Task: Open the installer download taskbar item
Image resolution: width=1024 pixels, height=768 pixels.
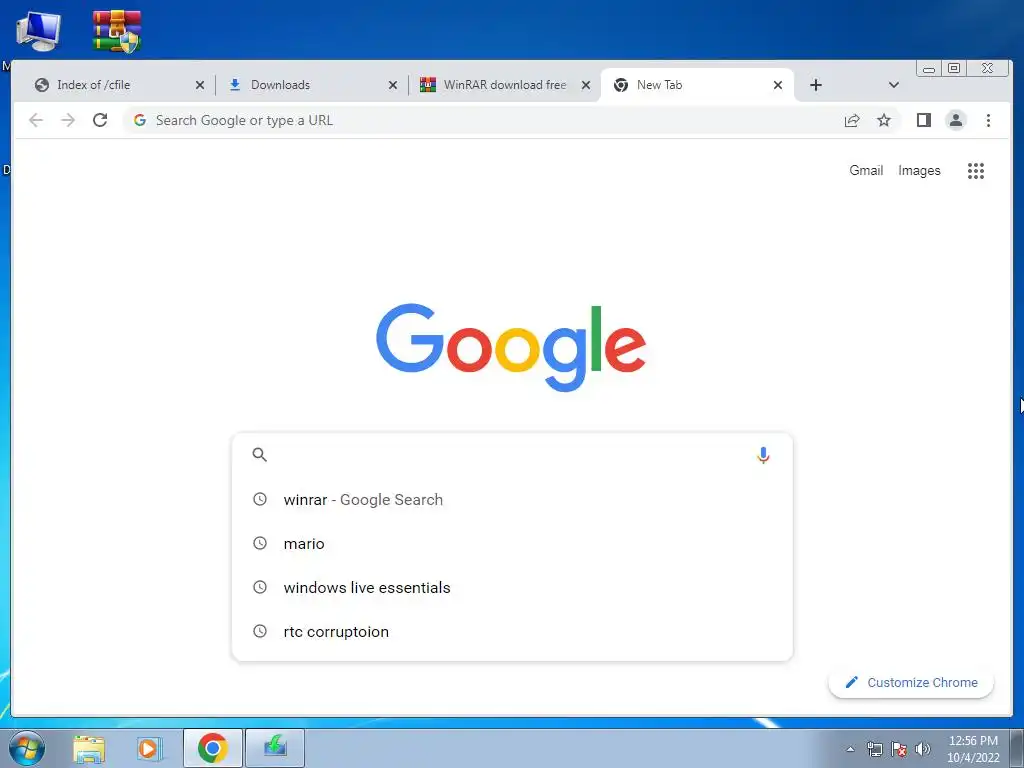Action: pyautogui.click(x=275, y=748)
